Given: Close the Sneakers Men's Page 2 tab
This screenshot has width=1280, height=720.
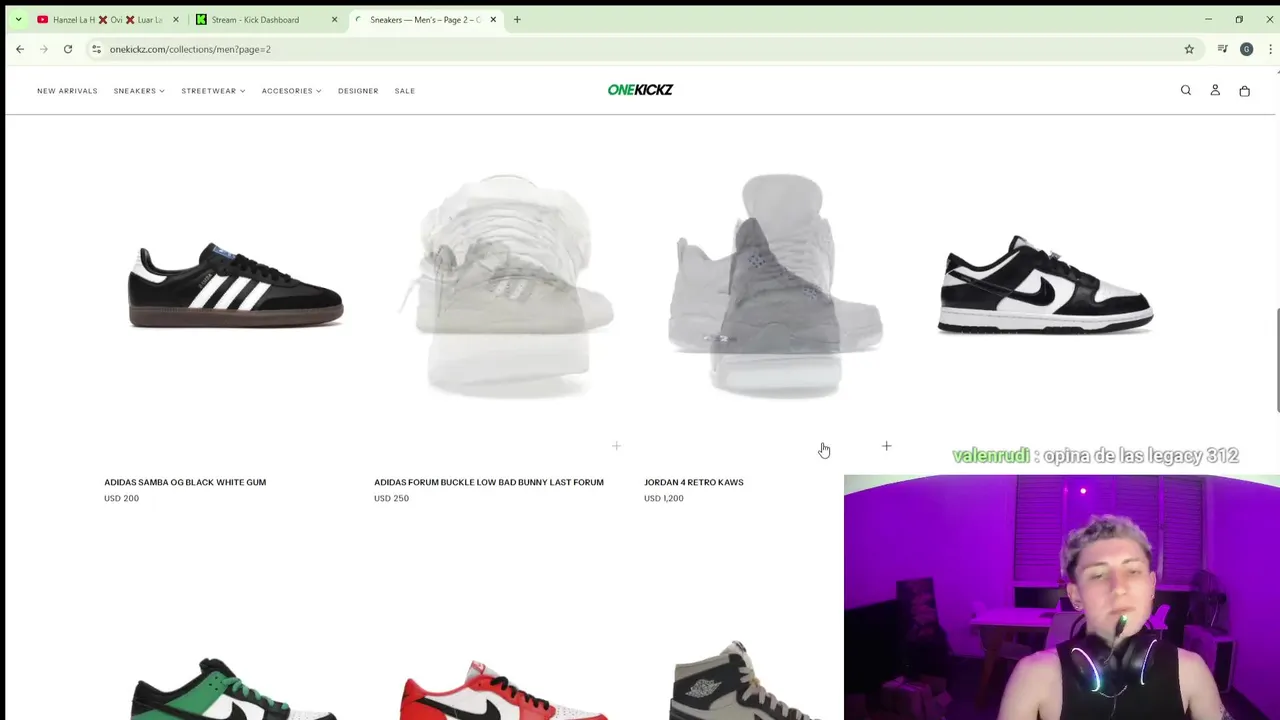Looking at the screenshot, I should pos(493,20).
